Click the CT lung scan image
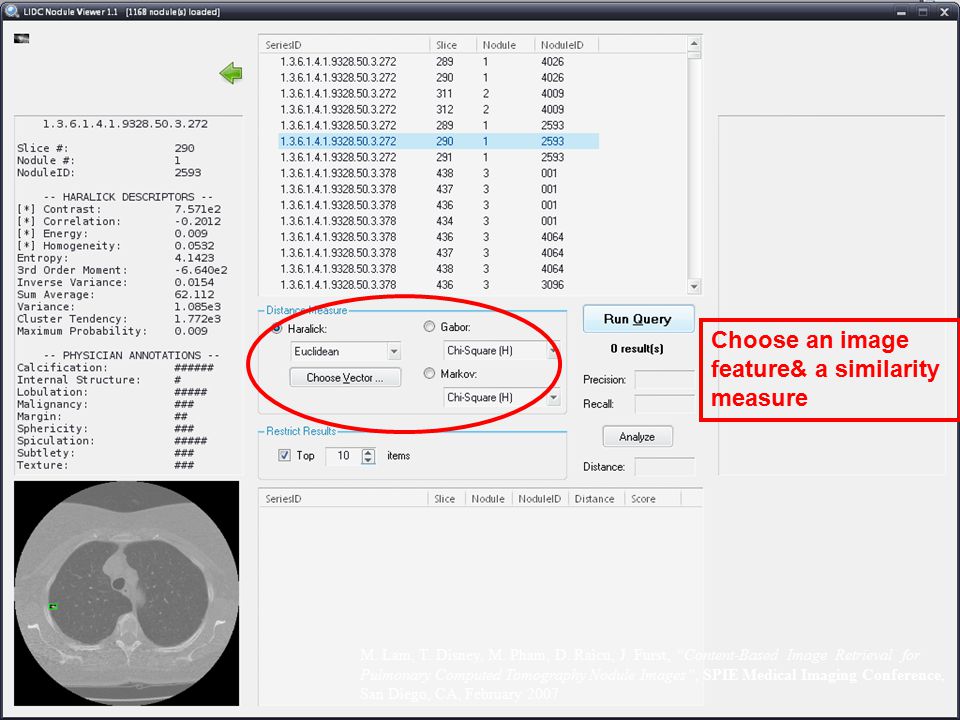This screenshot has width=960, height=720. coord(127,593)
